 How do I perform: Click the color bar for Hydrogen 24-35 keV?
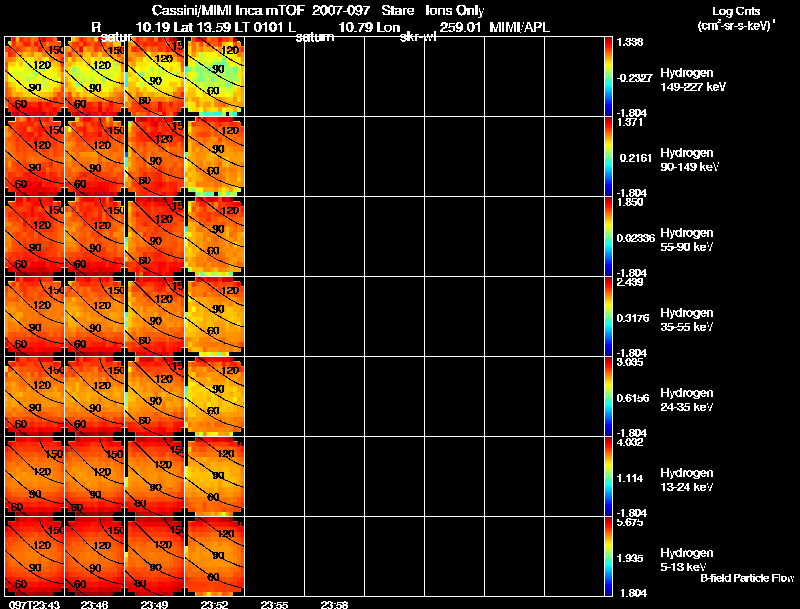point(608,397)
